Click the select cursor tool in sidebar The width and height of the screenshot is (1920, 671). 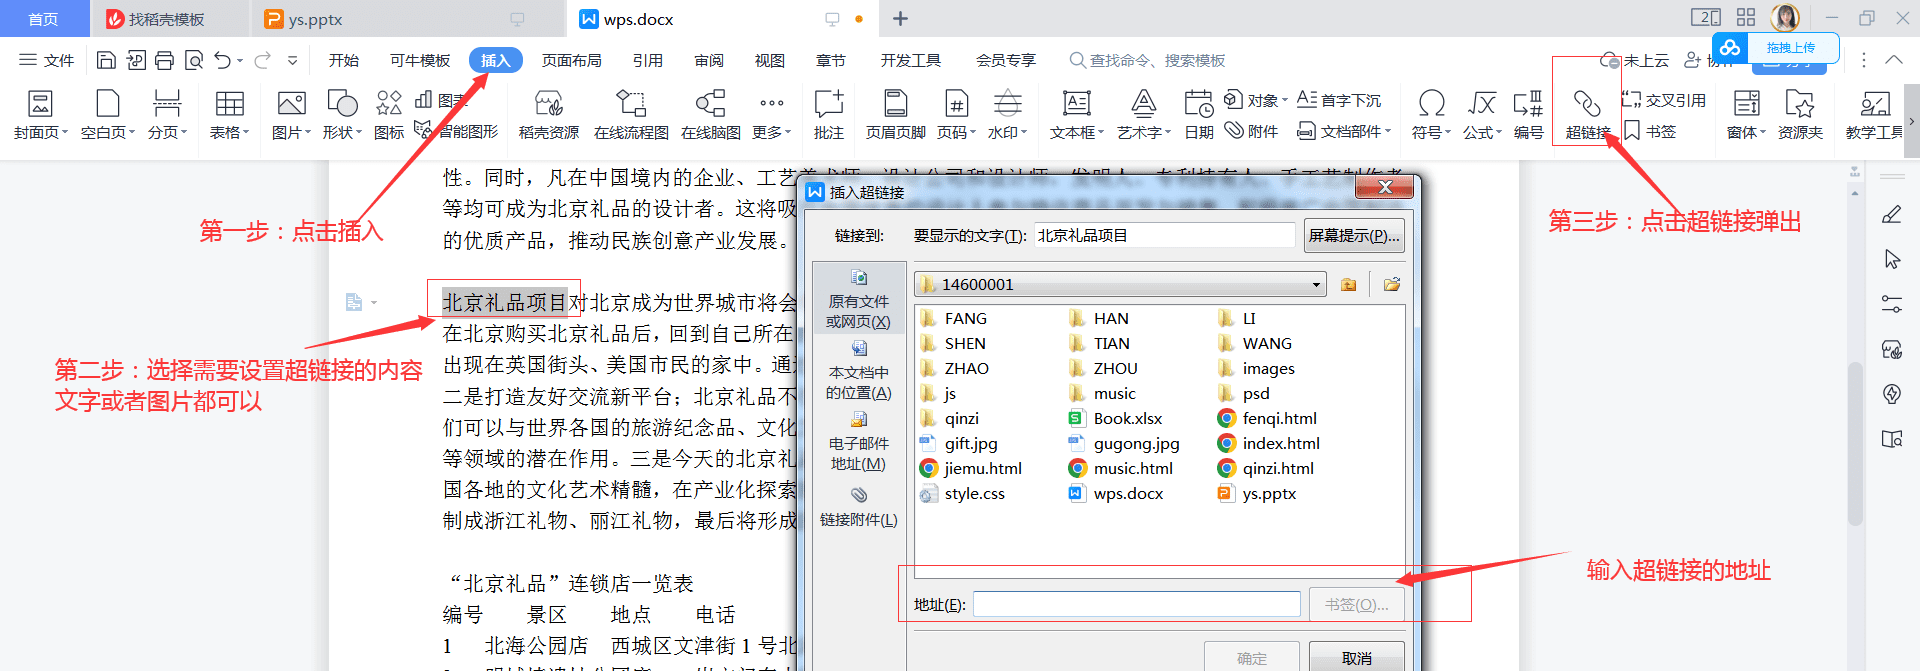click(1892, 259)
